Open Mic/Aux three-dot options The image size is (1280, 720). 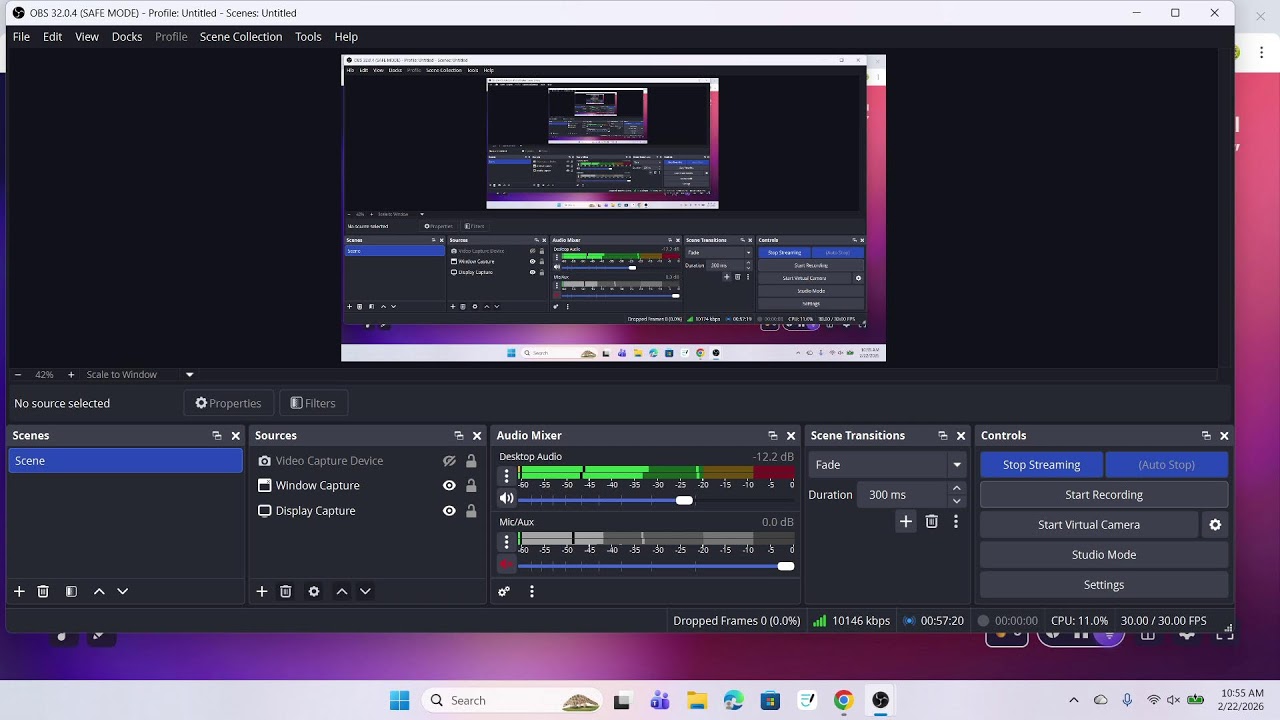(x=507, y=541)
